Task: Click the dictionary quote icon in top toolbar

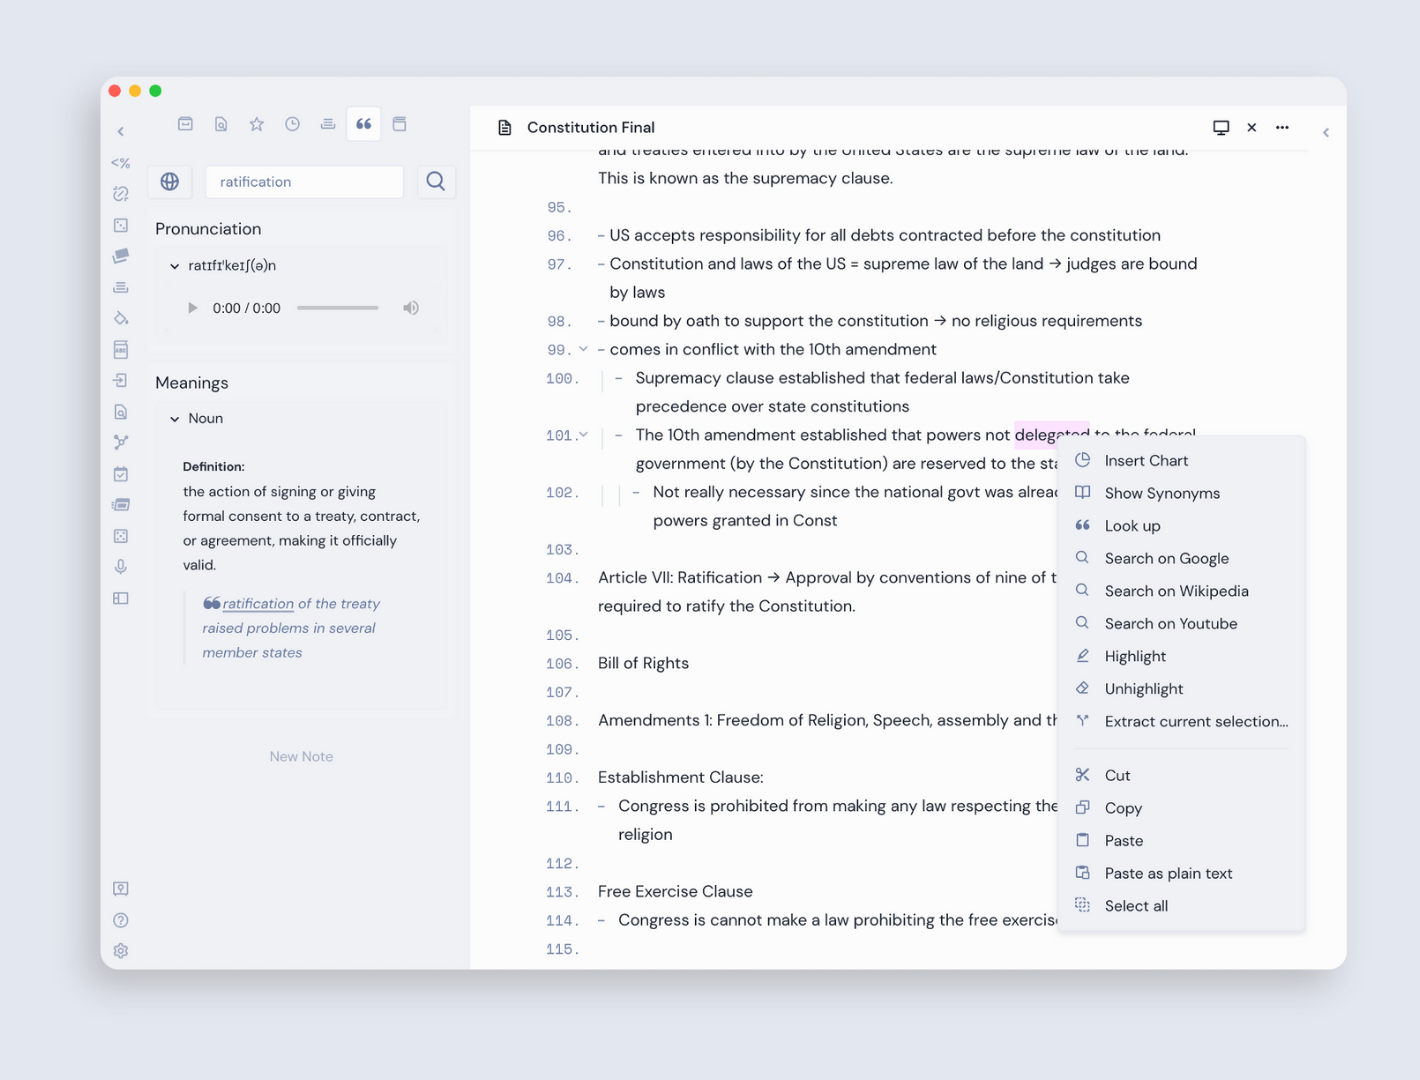Action: point(364,124)
